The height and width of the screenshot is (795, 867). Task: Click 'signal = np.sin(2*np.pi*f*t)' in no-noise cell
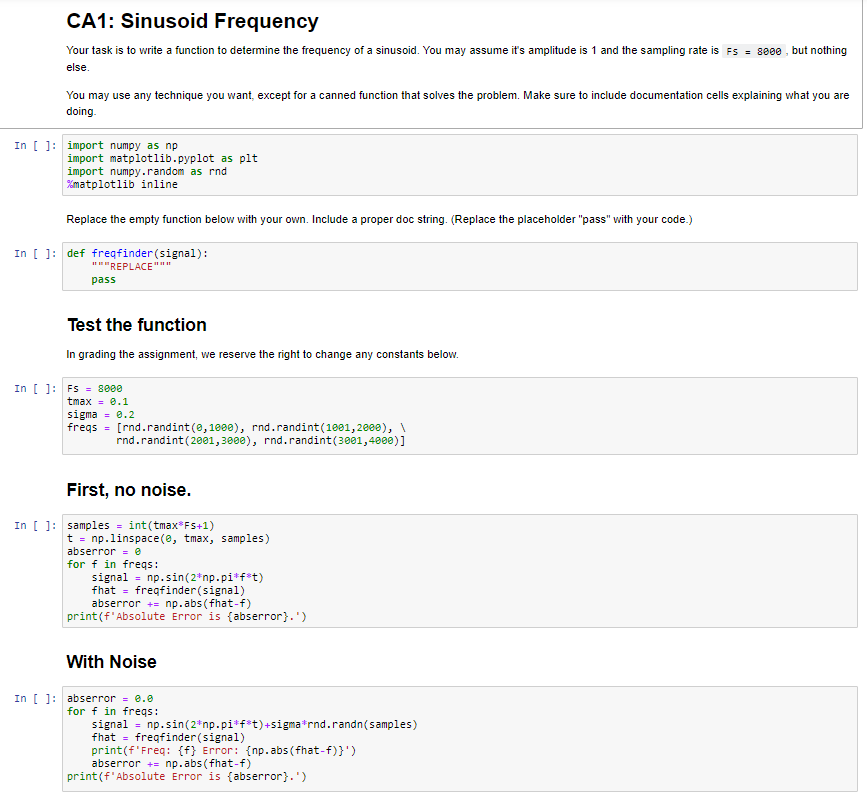(177, 578)
